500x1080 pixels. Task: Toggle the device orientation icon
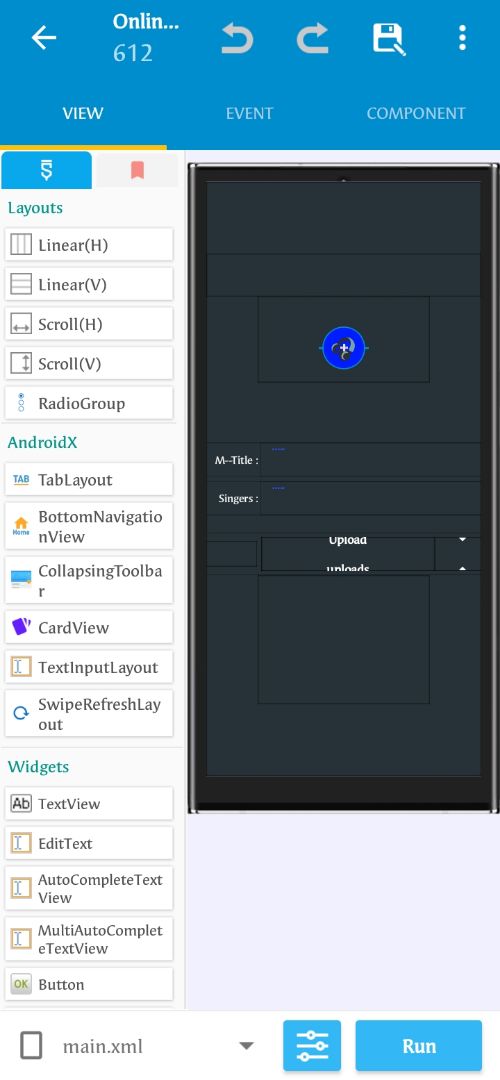pos(31,1046)
